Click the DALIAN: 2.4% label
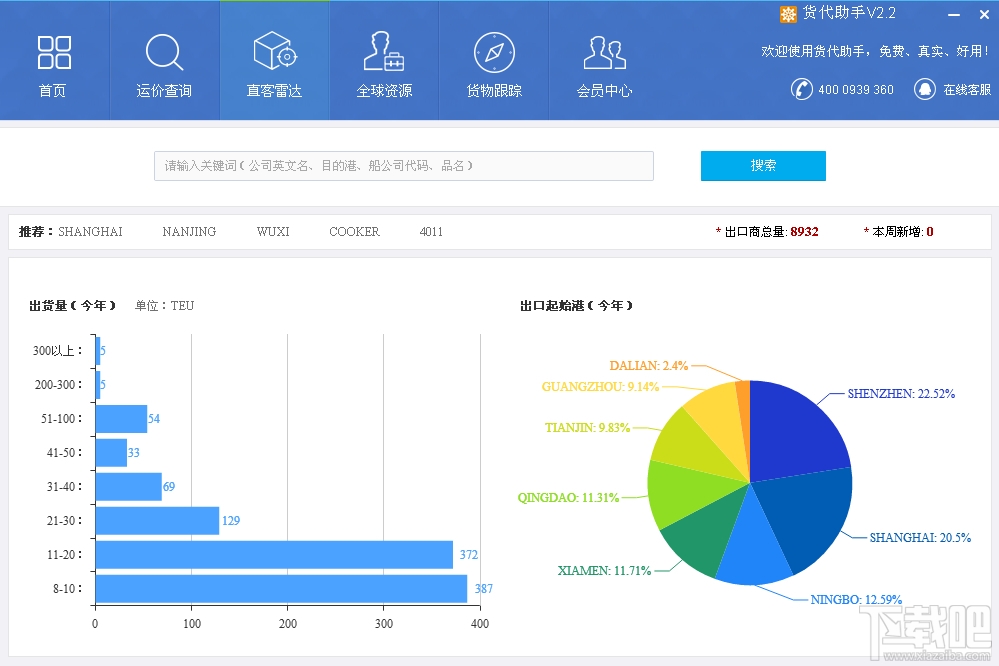This screenshot has height=666, width=999. click(x=649, y=366)
